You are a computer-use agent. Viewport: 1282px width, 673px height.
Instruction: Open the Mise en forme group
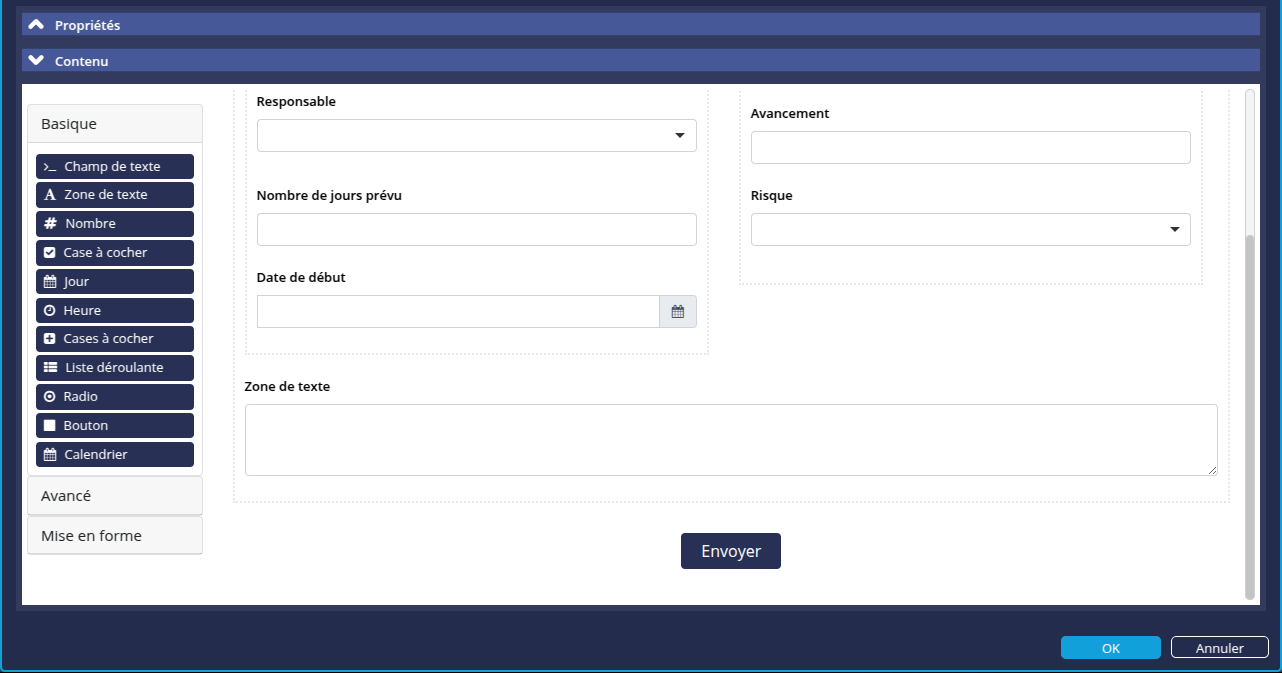115,536
